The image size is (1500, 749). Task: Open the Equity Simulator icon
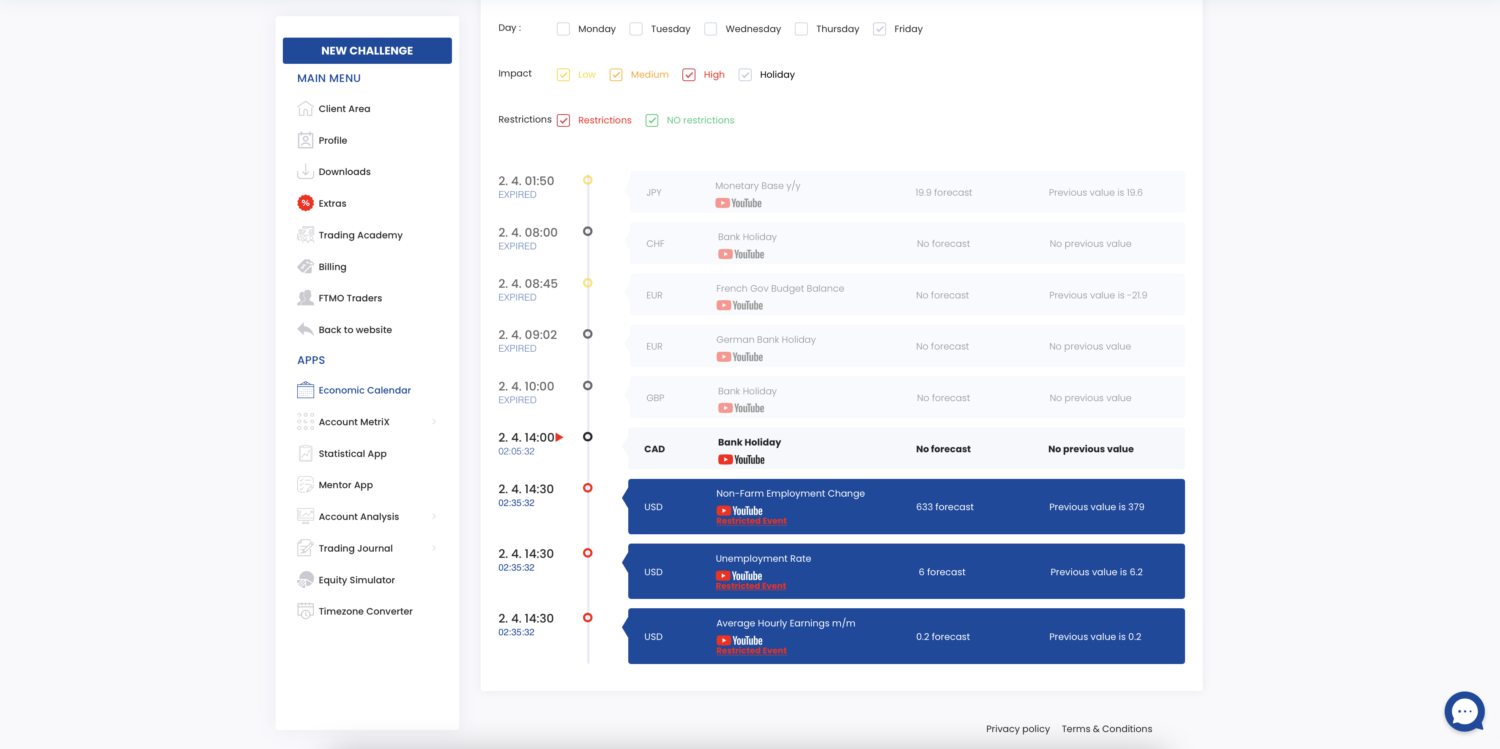pyautogui.click(x=305, y=580)
